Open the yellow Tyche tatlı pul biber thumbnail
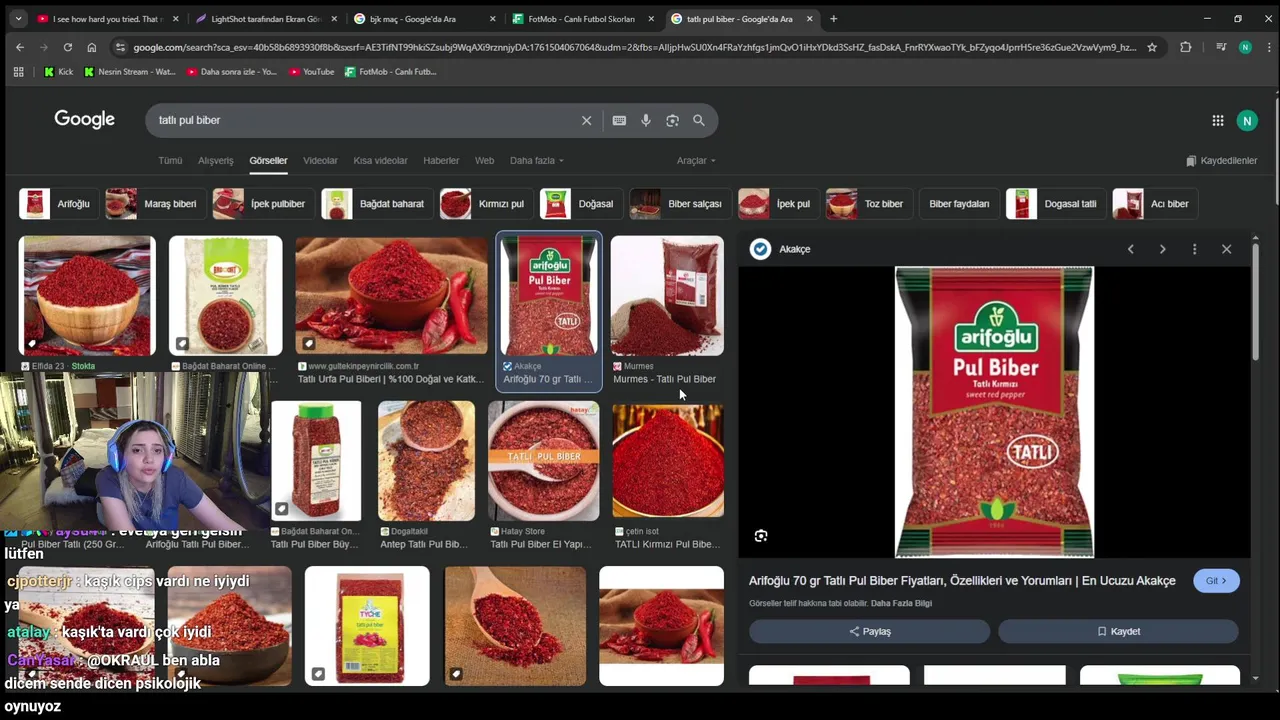 [x=367, y=626]
